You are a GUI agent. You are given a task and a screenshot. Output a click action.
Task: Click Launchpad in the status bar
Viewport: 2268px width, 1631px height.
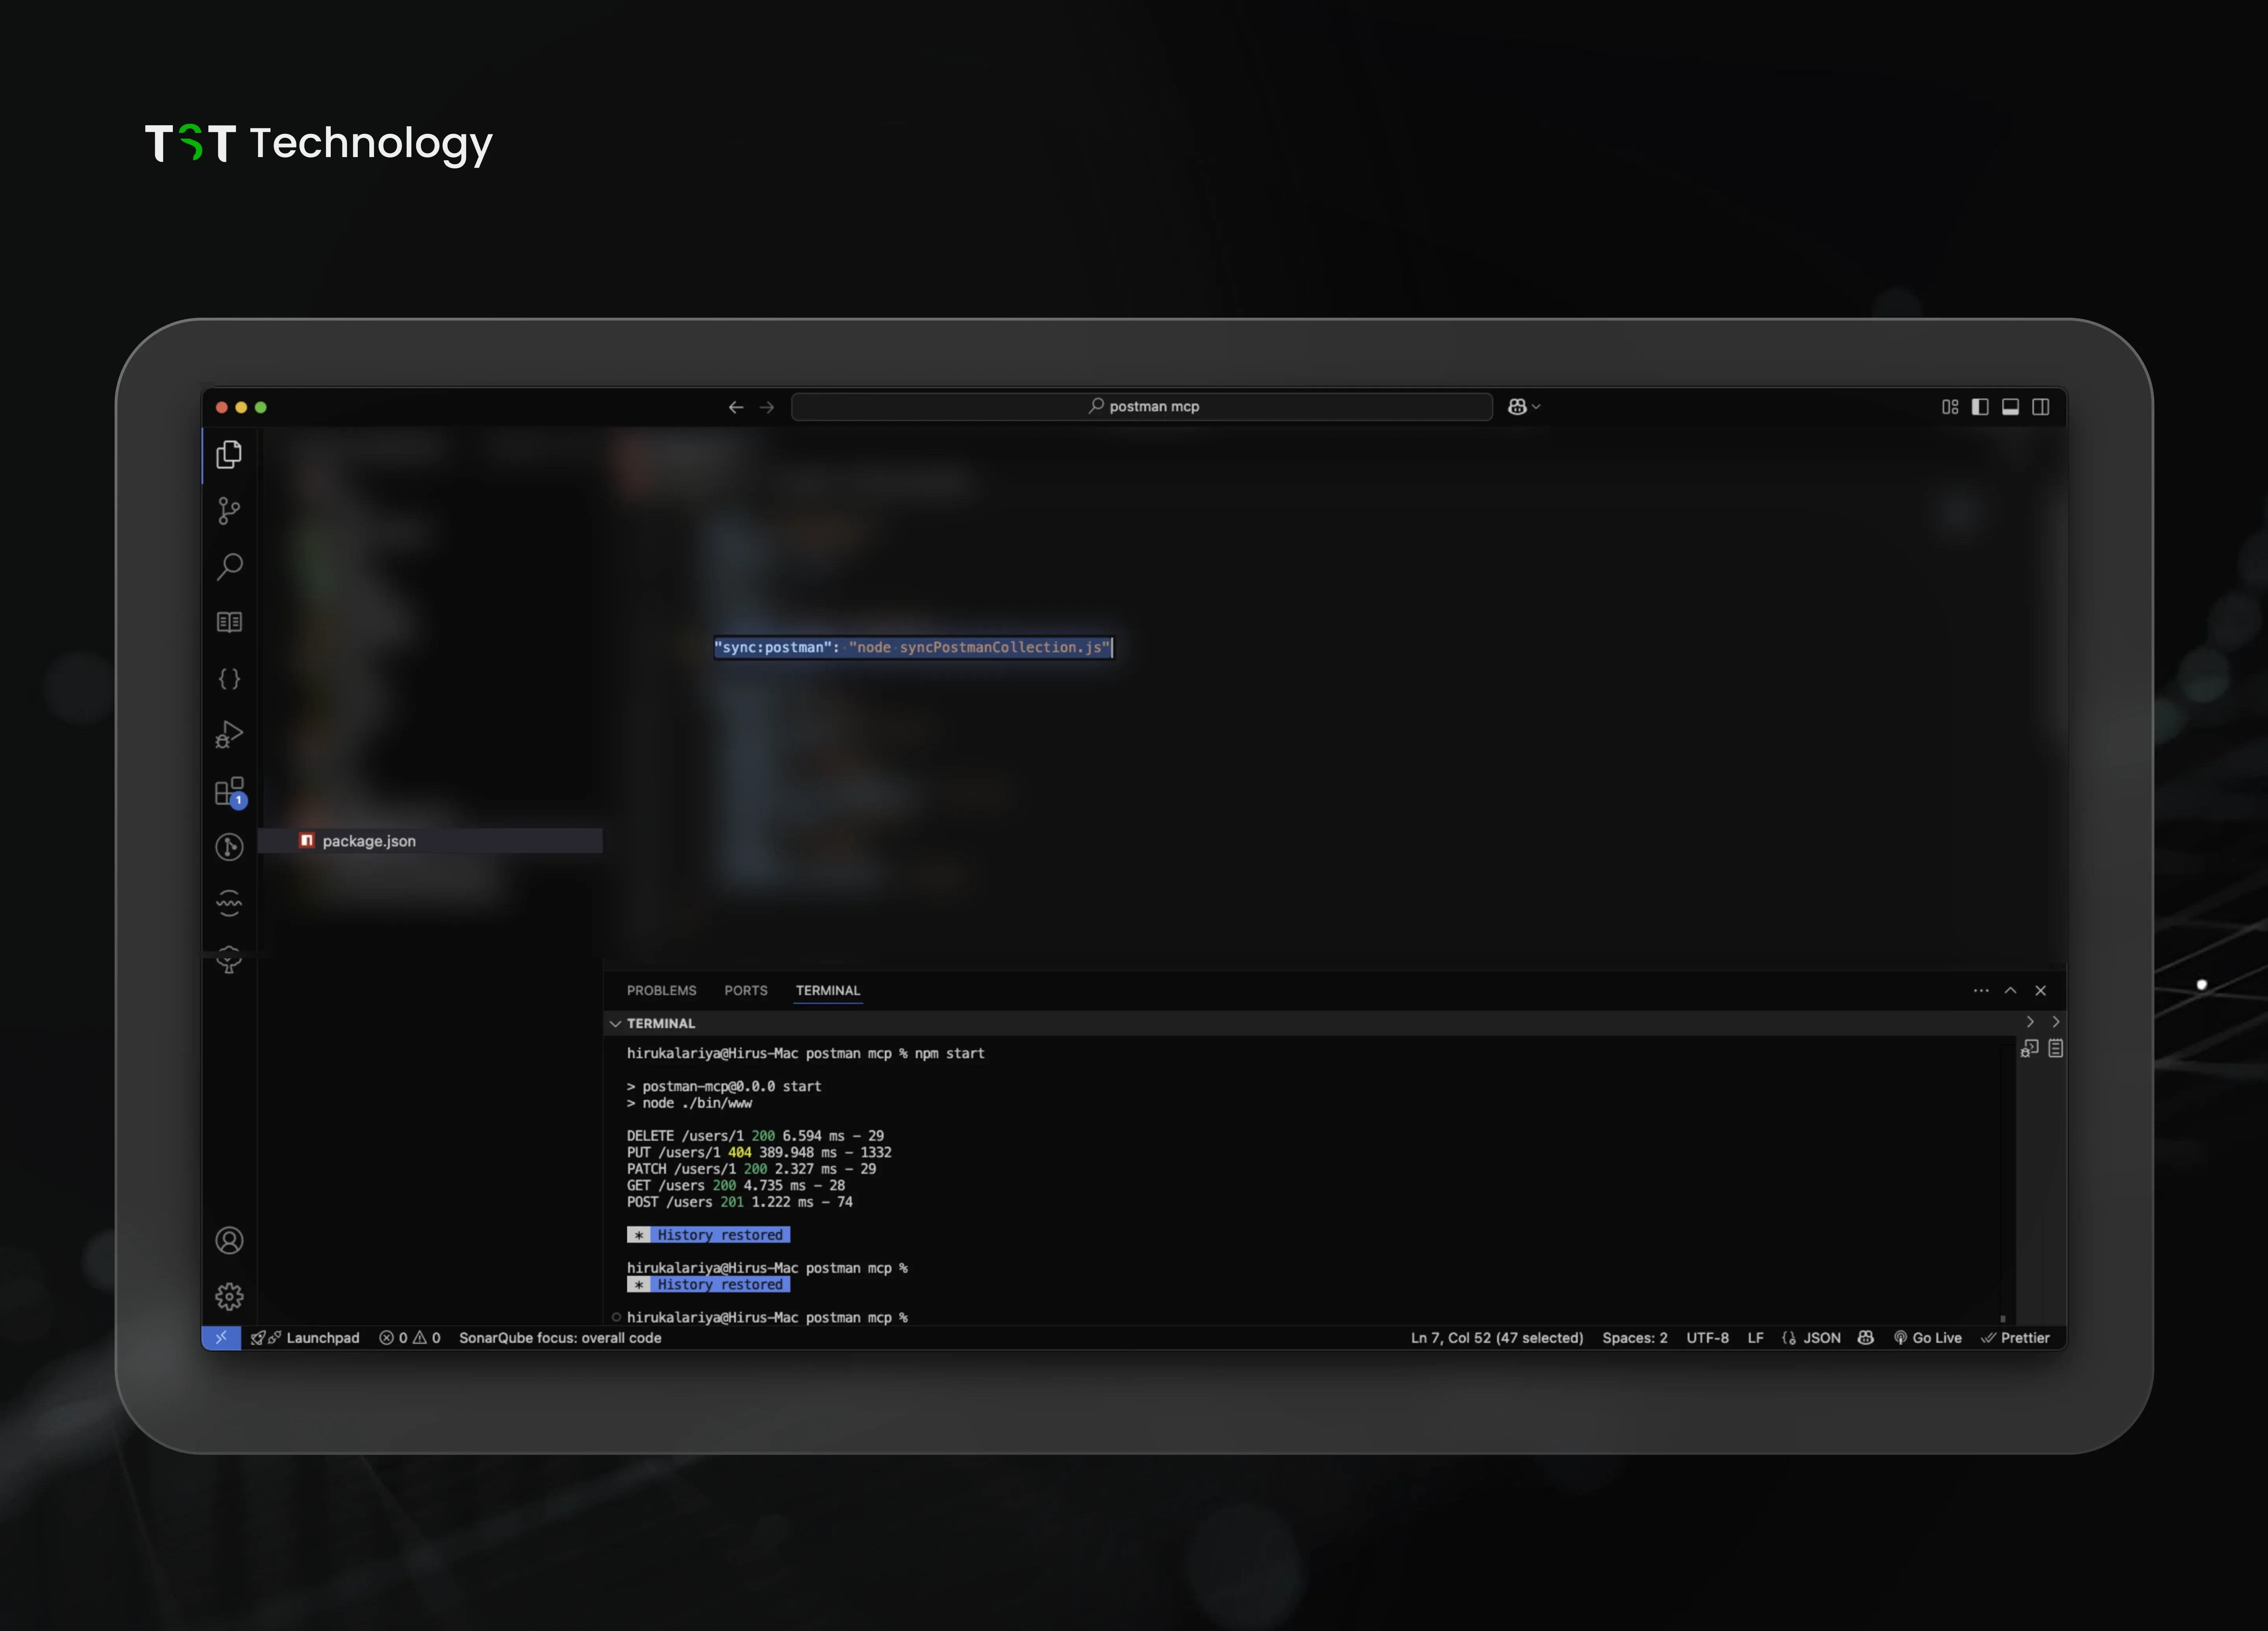point(305,1338)
